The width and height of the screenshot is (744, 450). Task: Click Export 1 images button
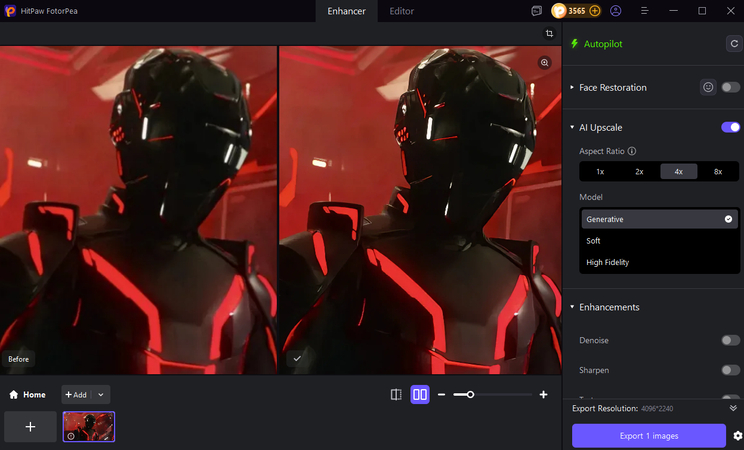coord(649,436)
